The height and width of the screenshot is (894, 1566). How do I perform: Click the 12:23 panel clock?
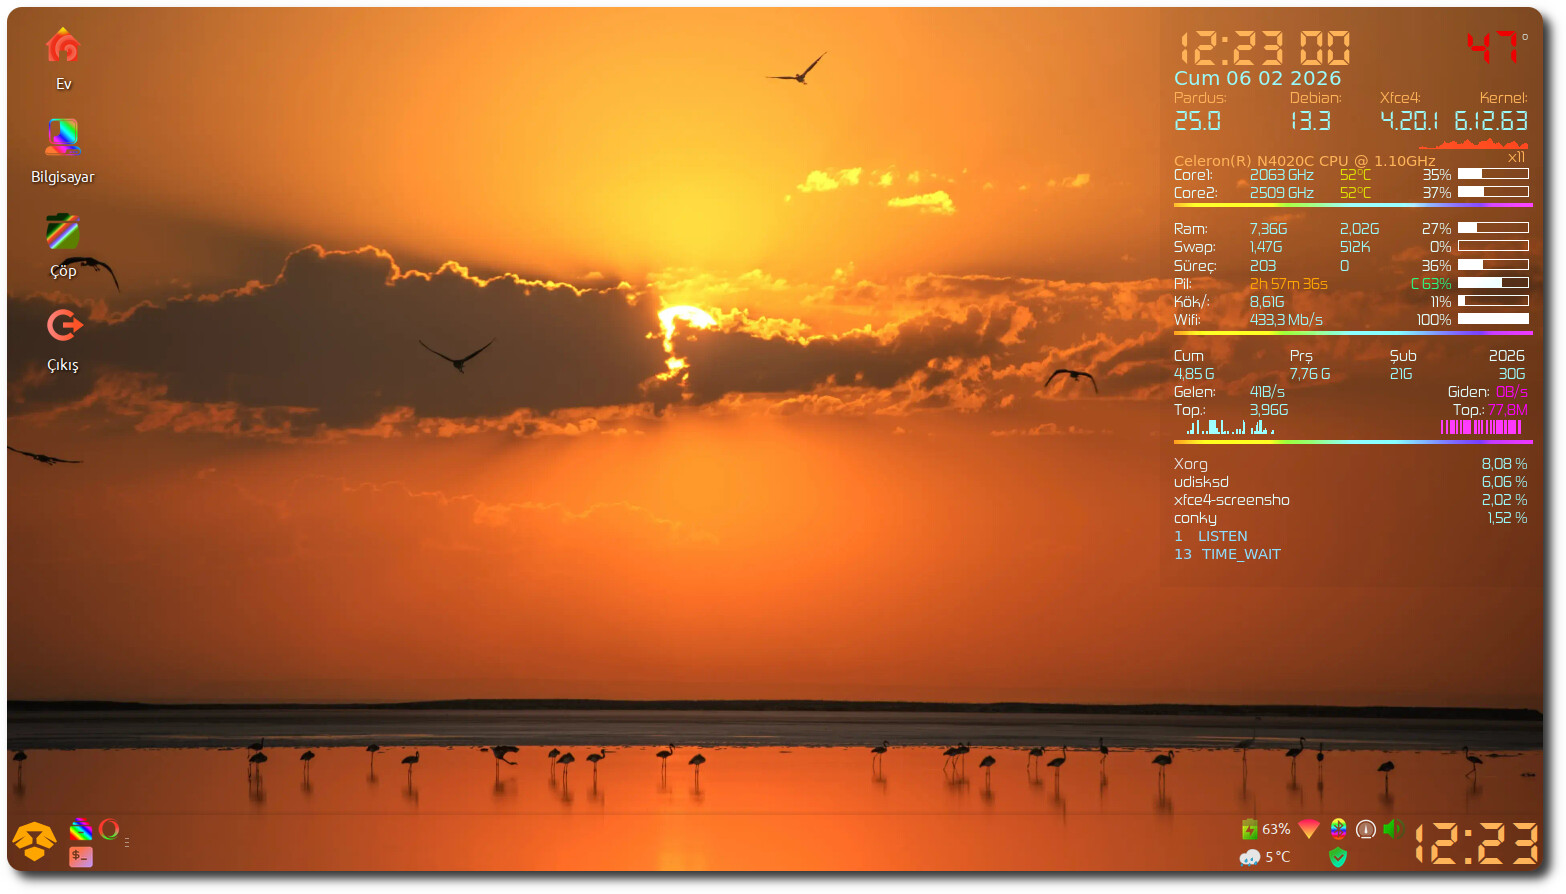pyautogui.click(x=1476, y=843)
